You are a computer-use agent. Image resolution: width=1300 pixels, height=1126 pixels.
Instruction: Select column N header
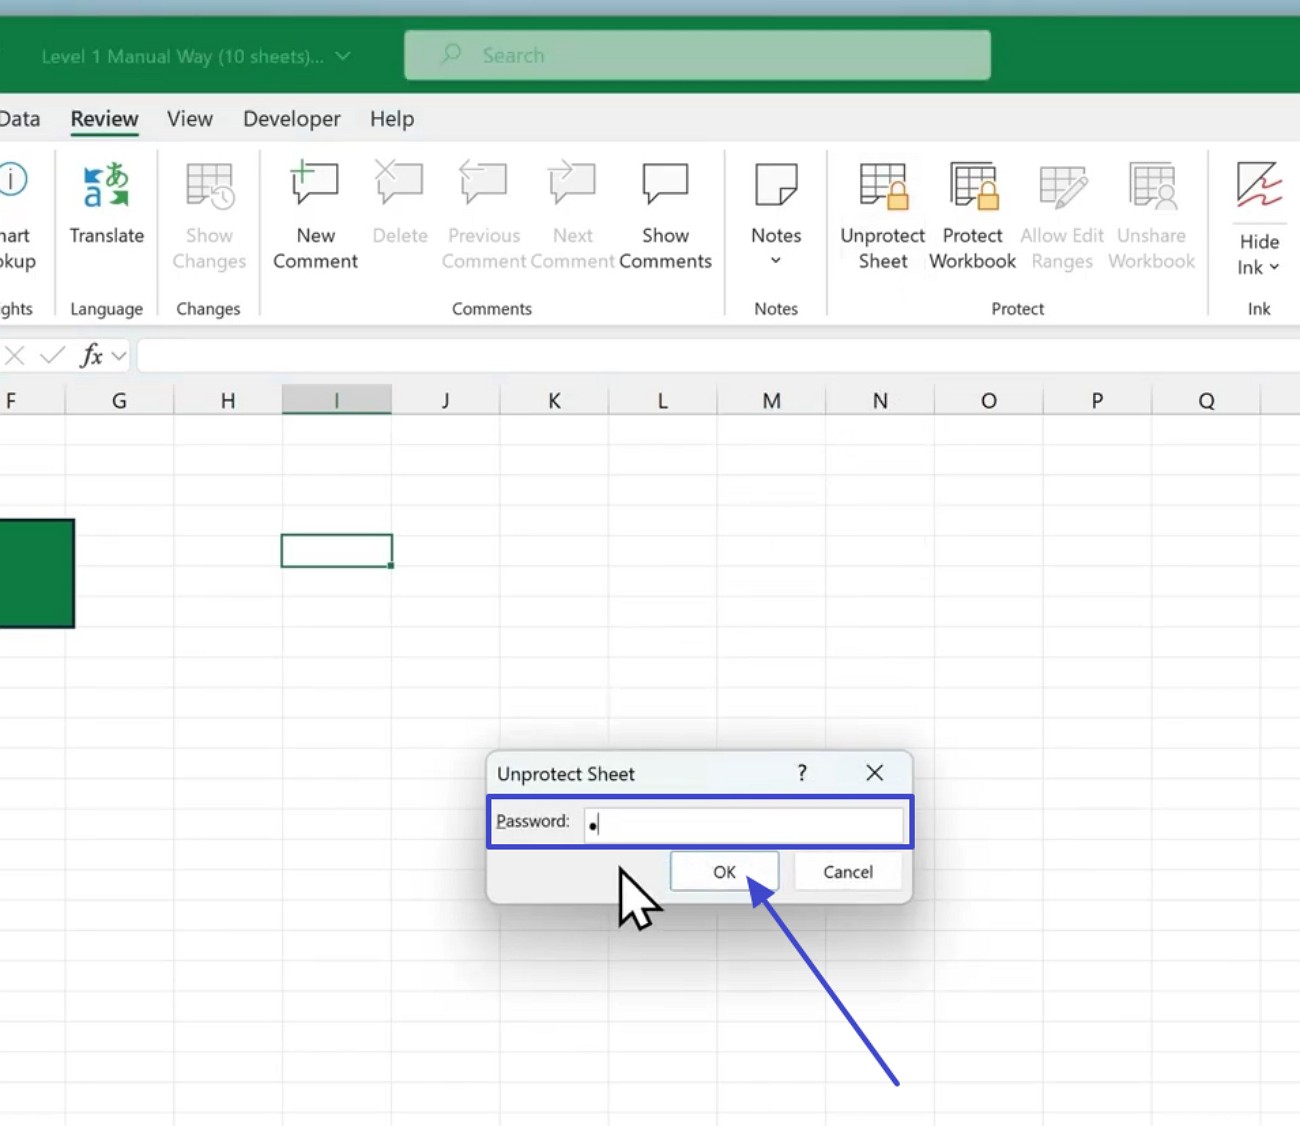point(880,401)
